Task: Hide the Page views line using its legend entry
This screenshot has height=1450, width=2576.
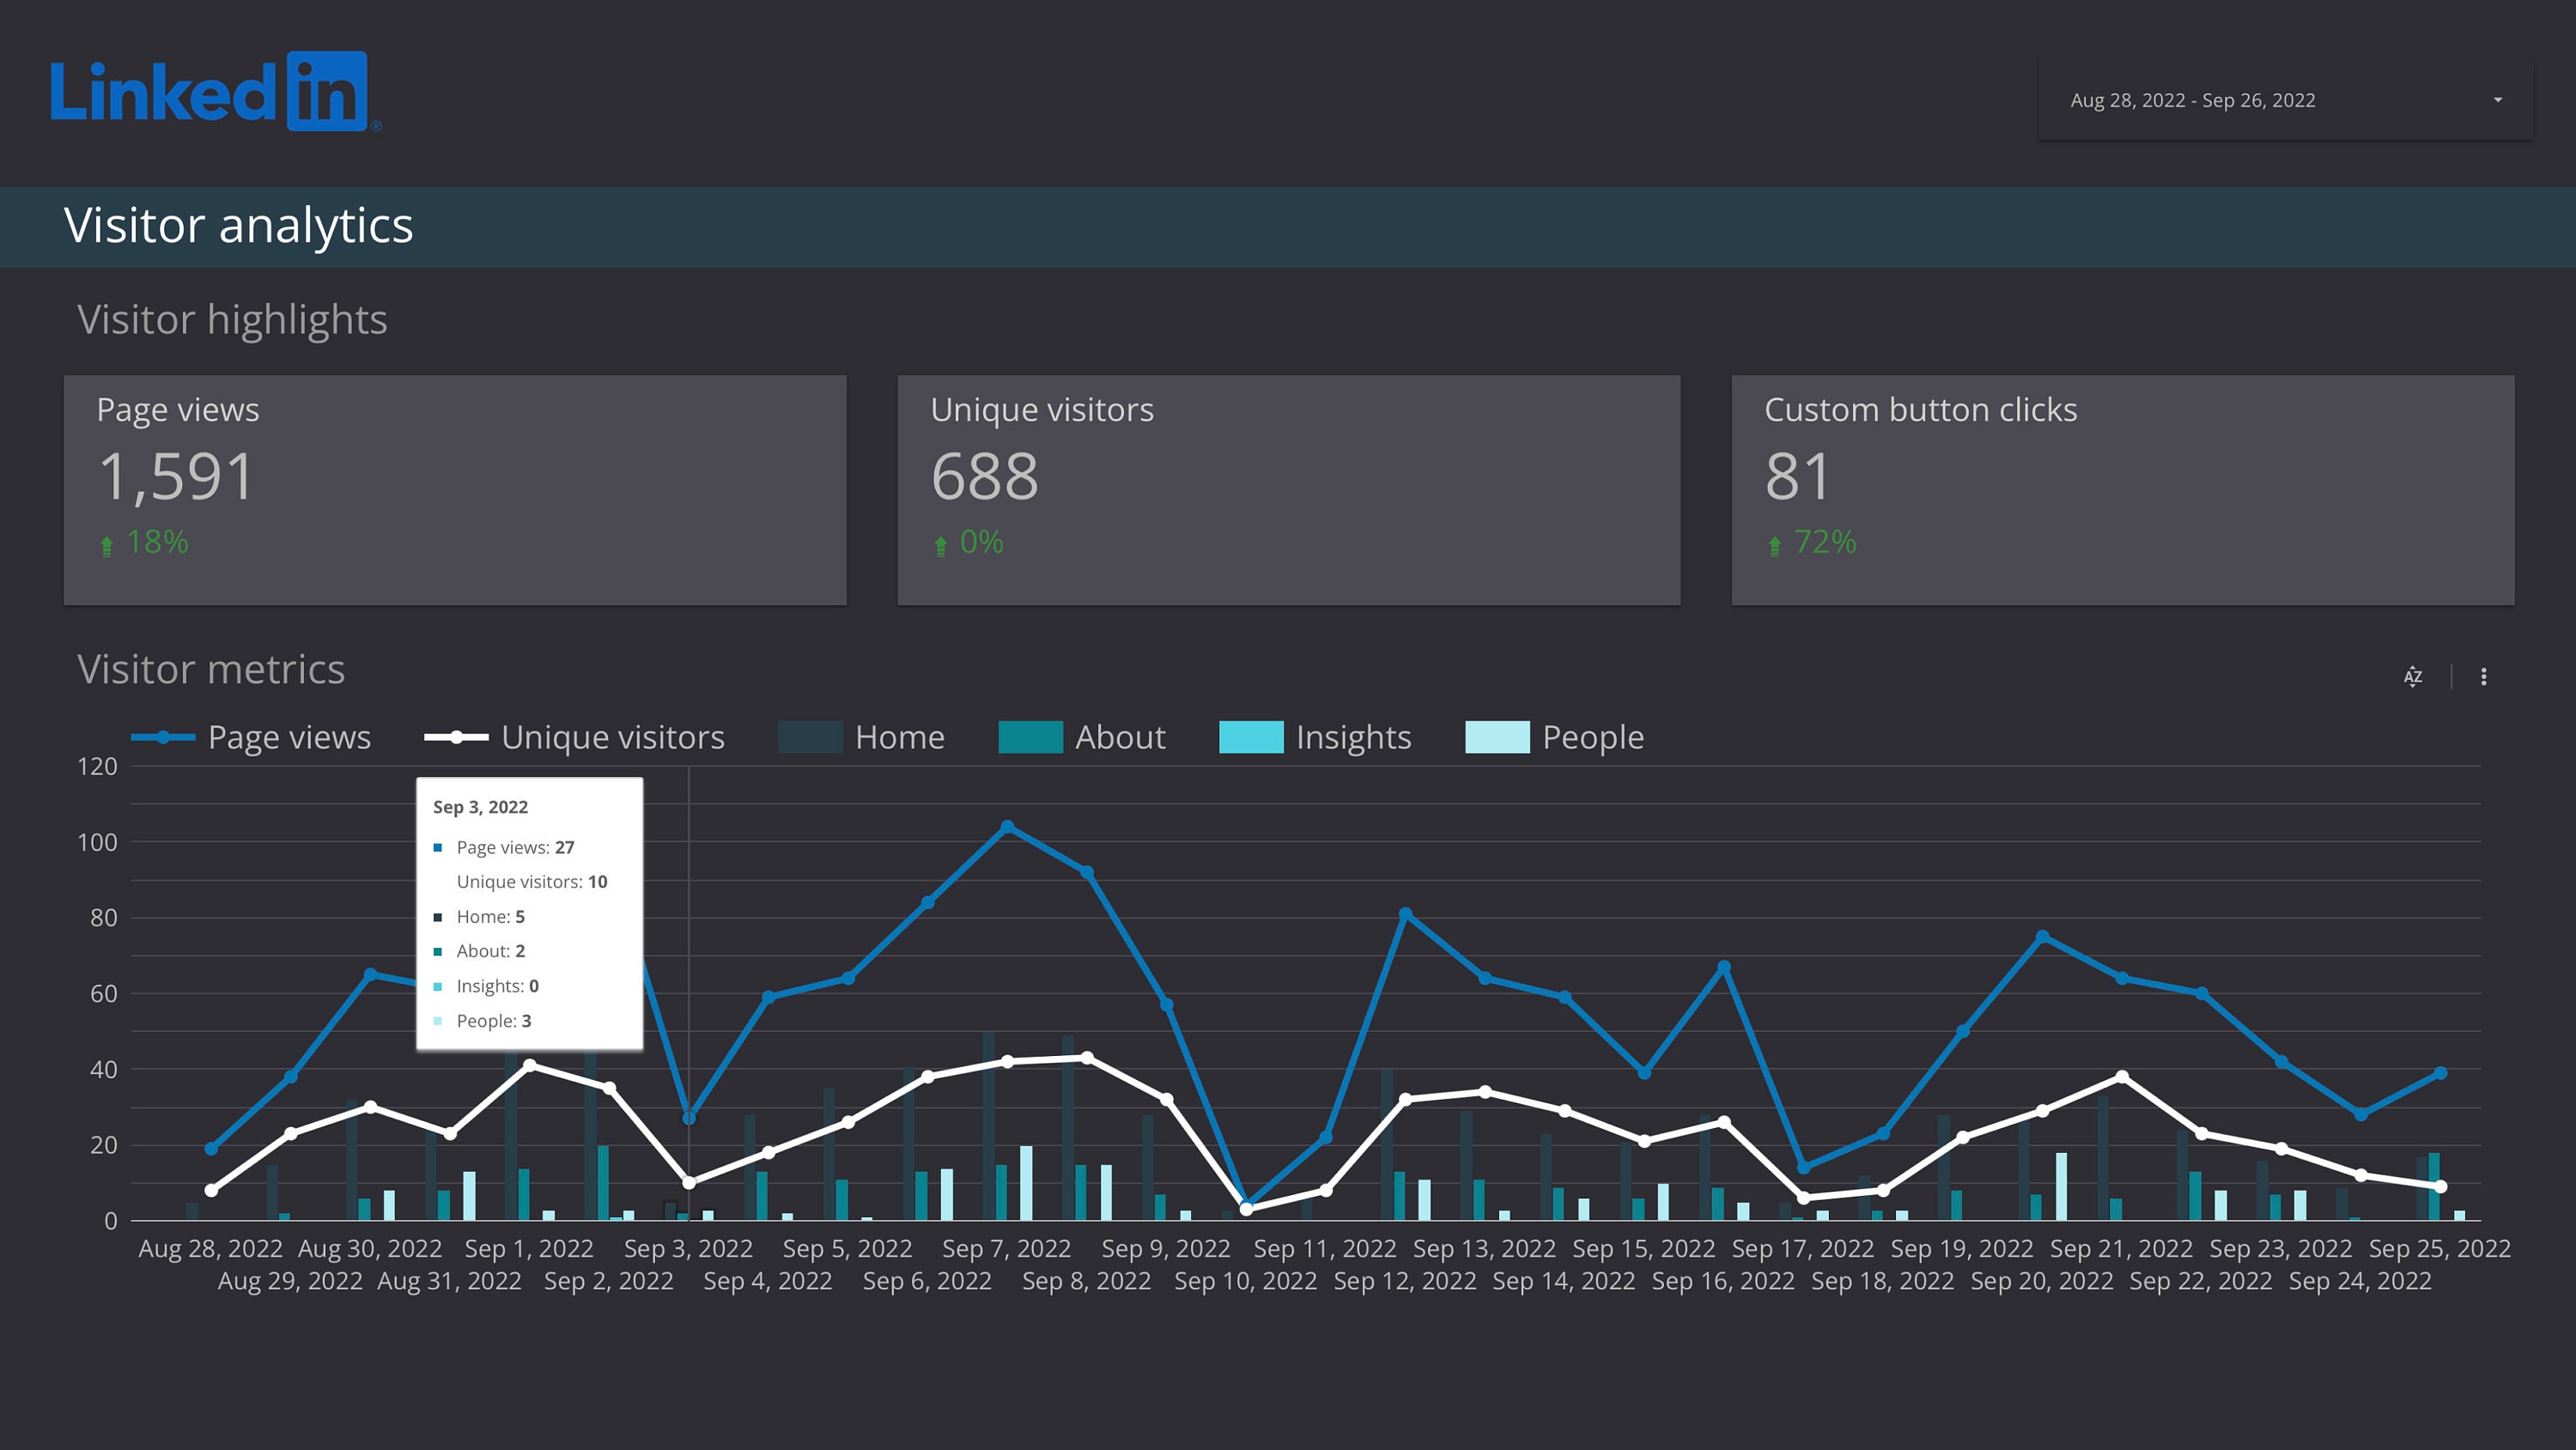Action: click(289, 737)
